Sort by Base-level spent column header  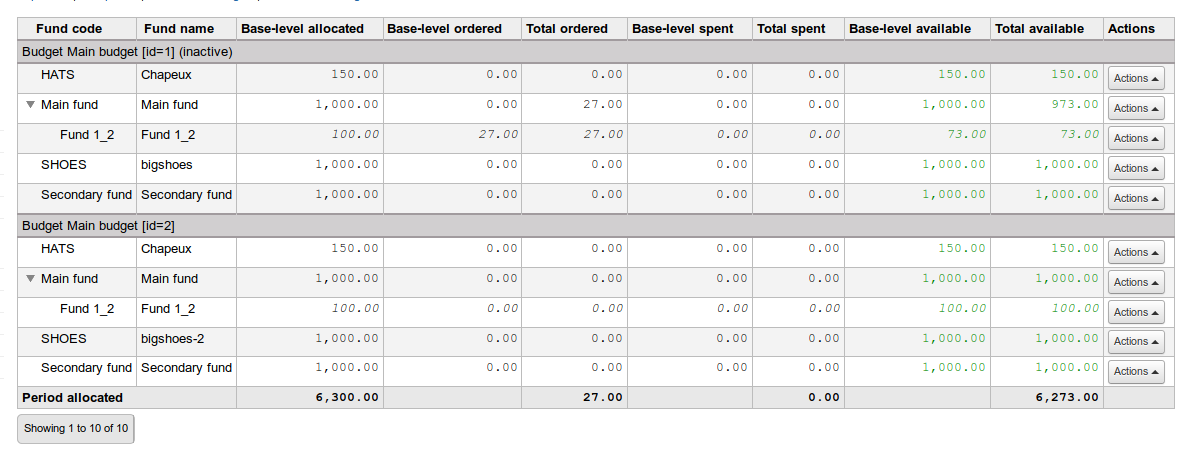[682, 29]
